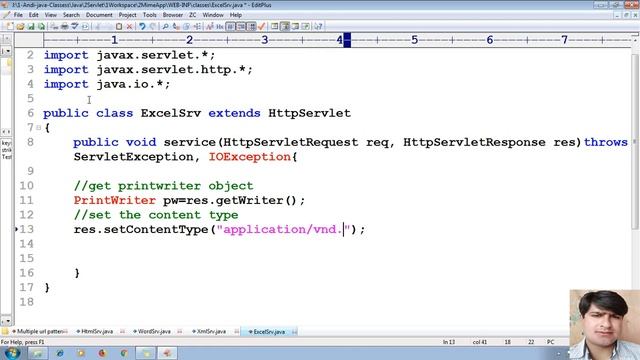Click the Open file folder icon
Screen dimensions: 640x360
coord(20,27)
